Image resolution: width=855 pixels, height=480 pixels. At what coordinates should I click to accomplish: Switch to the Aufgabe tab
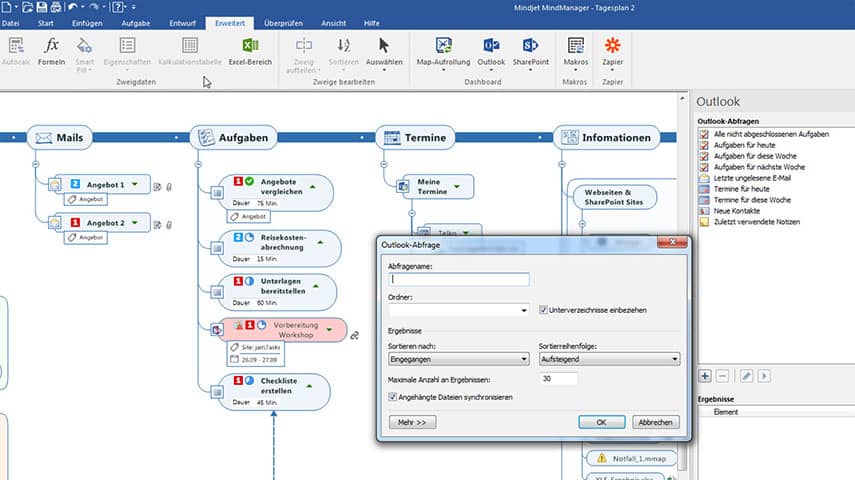click(x=136, y=23)
